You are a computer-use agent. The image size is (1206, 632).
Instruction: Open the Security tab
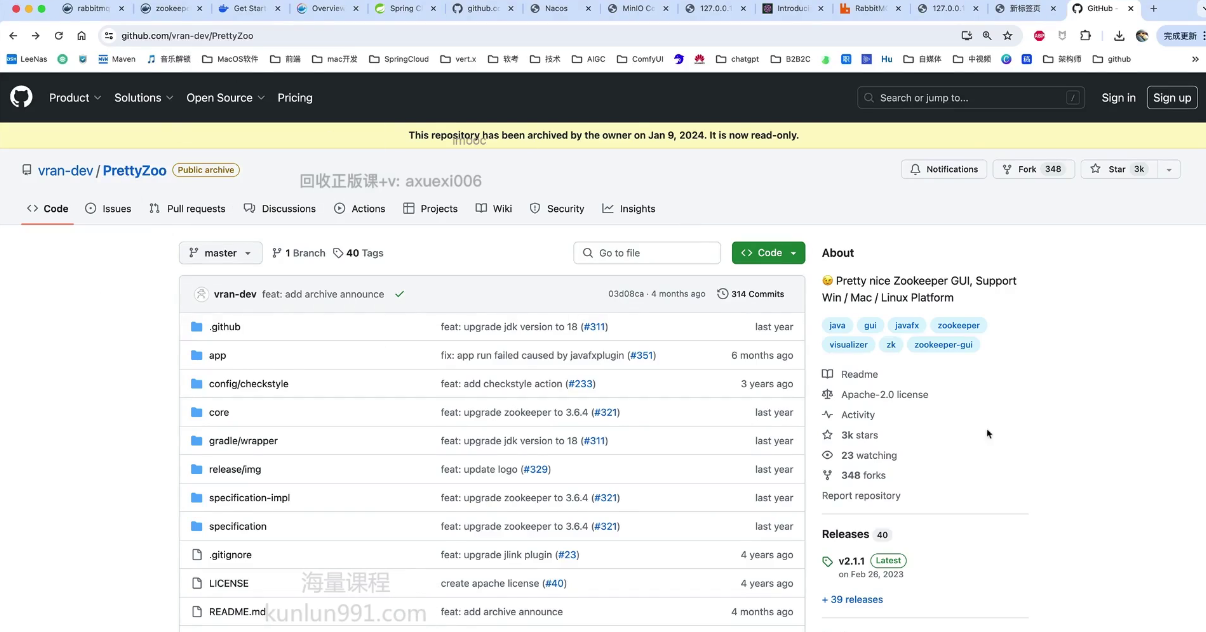tap(557, 209)
